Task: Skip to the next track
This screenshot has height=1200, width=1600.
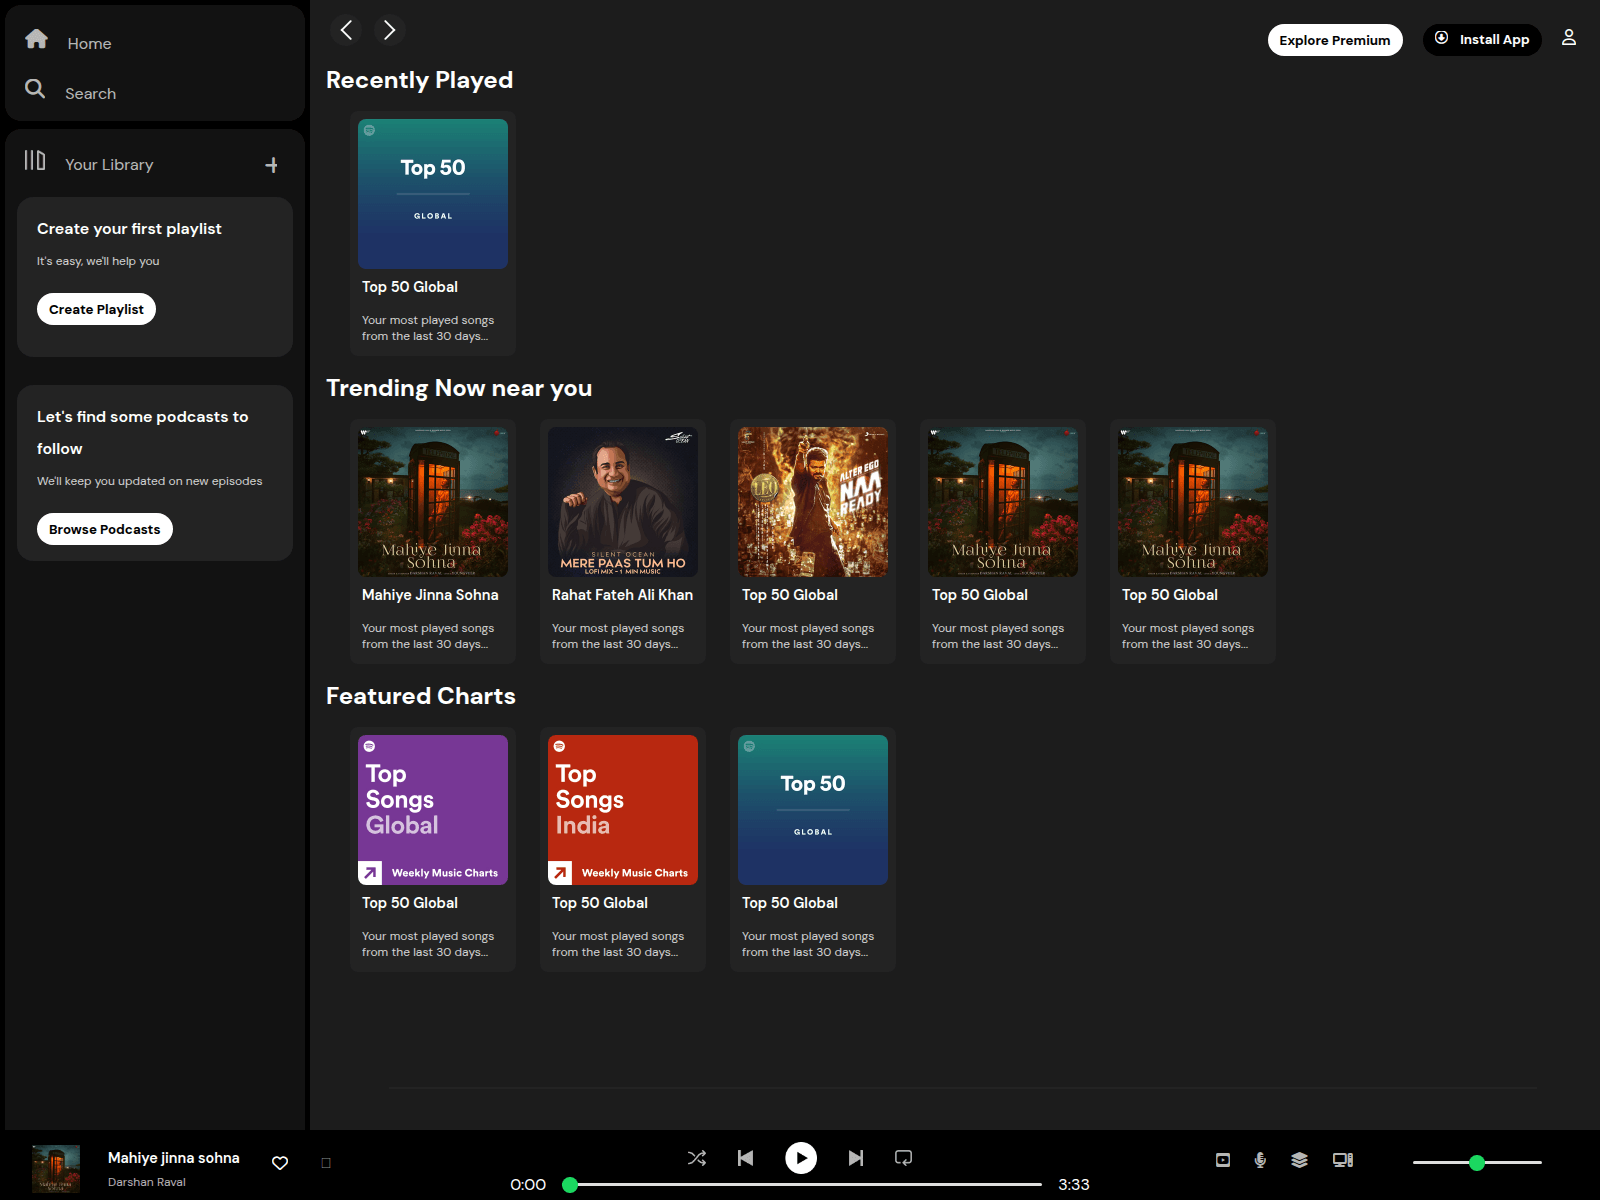Action: point(856,1158)
